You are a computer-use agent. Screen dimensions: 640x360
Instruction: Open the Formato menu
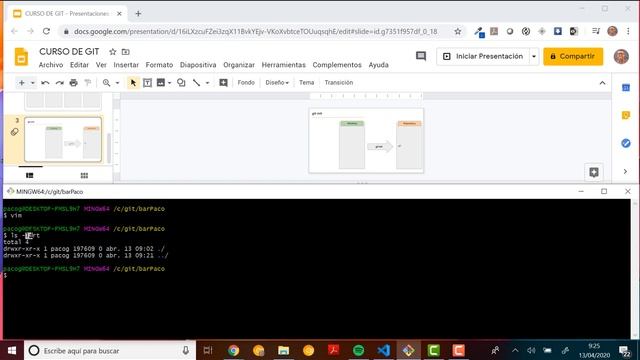click(x=159, y=65)
